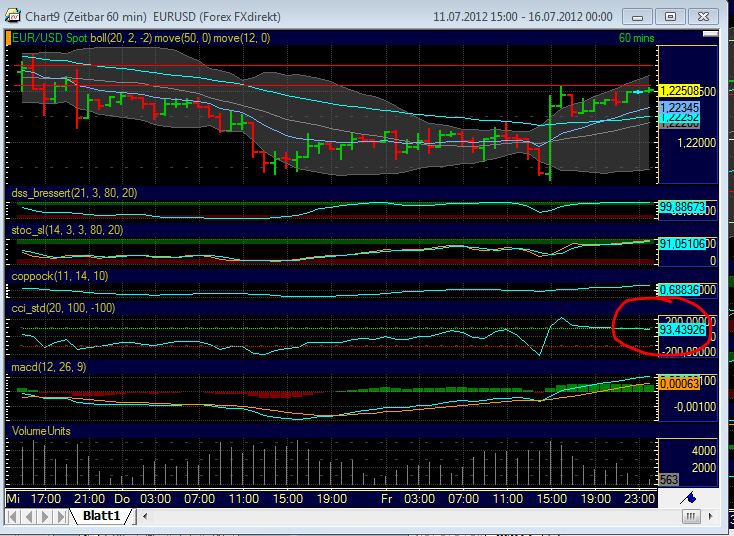Click the Do day label on time axis
The image size is (734, 536).
click(x=122, y=499)
